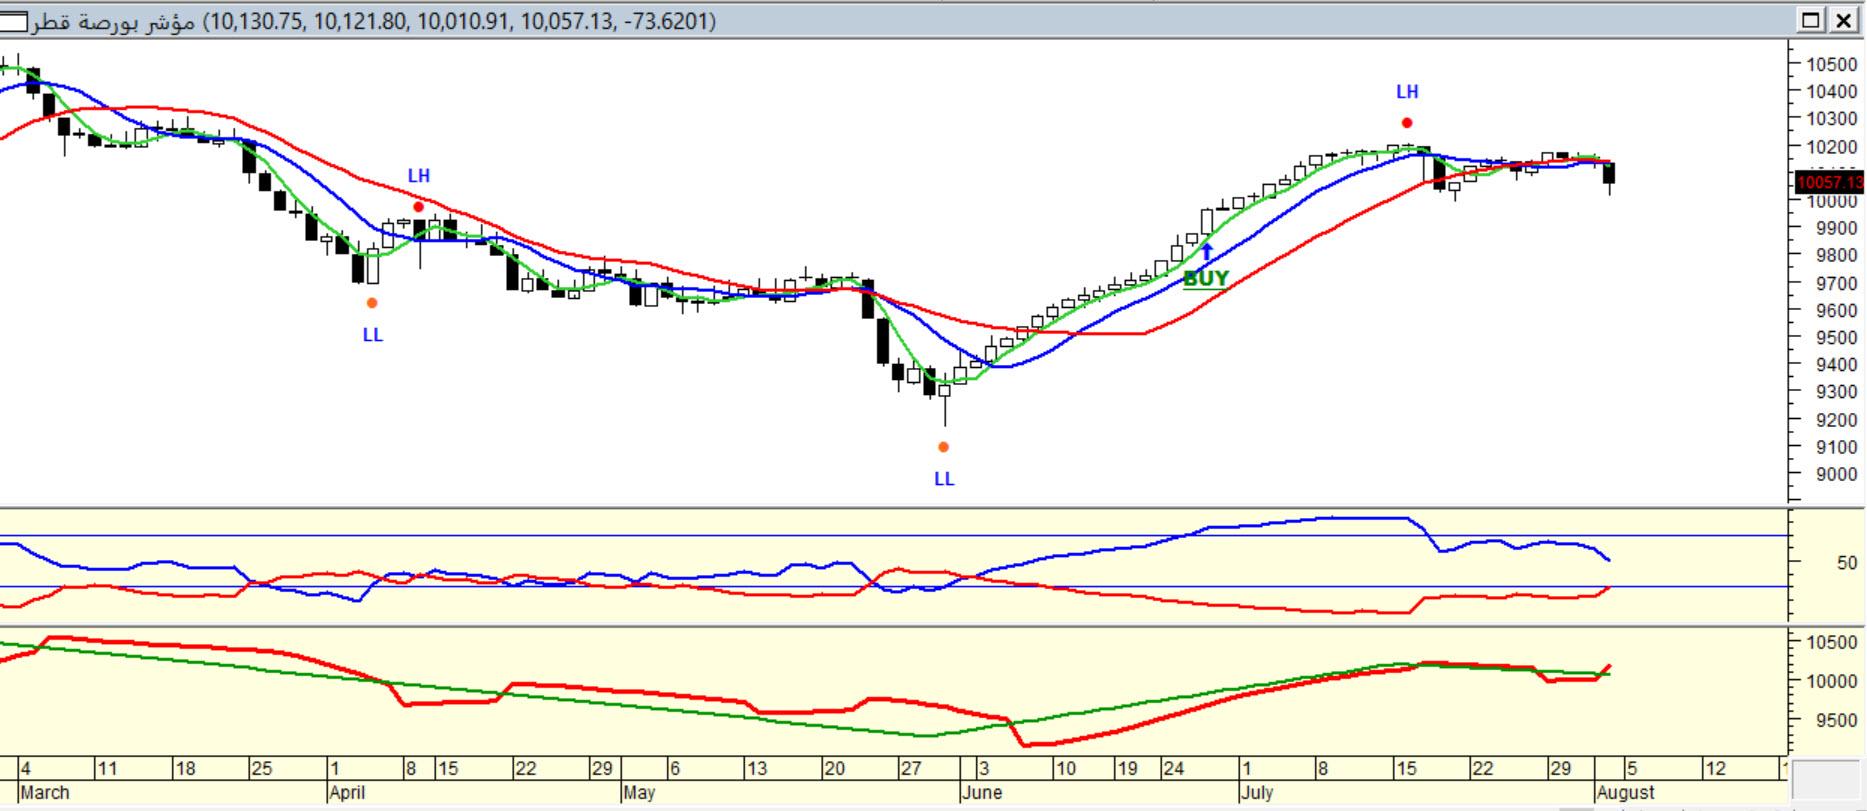Screen dimensions: 1867x811
Task: Click the small box left of Arabic title
Action: click(14, 21)
